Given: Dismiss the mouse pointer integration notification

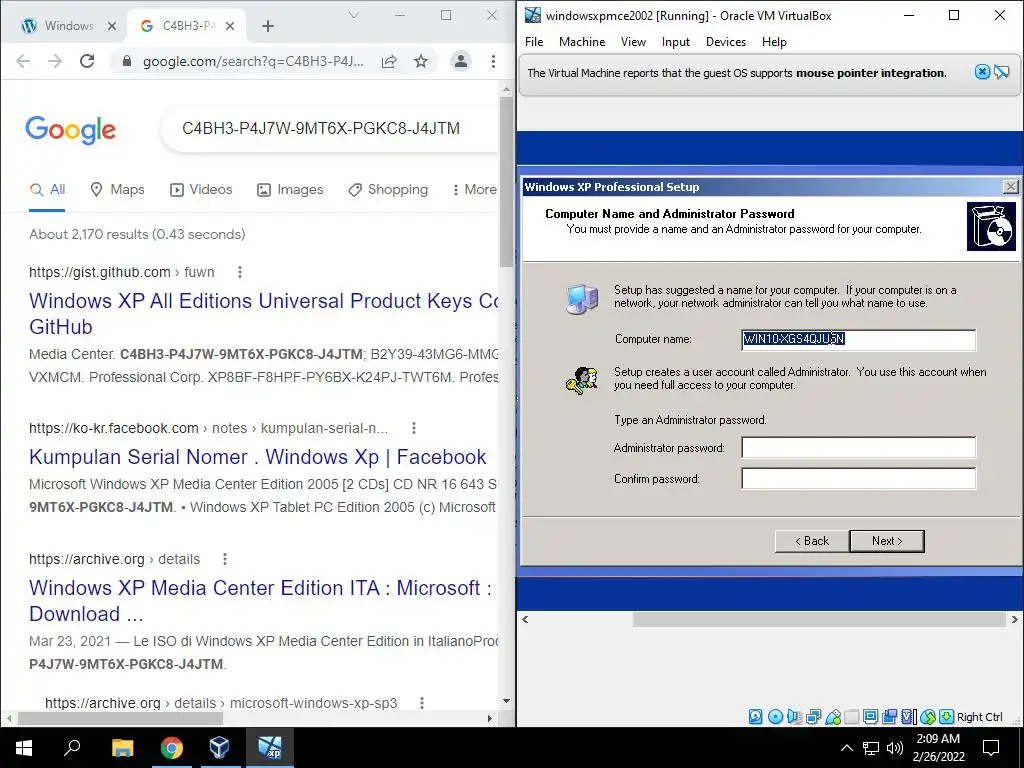Looking at the screenshot, I should (982, 72).
